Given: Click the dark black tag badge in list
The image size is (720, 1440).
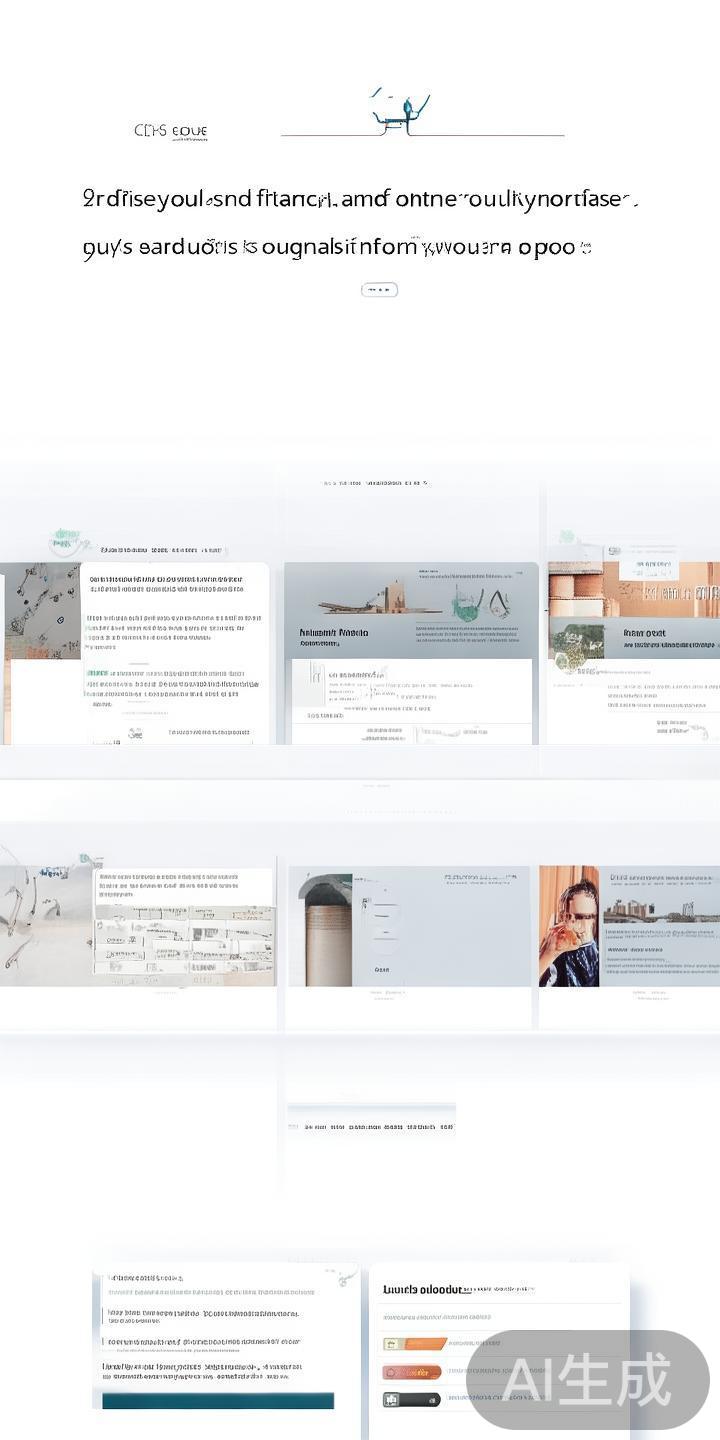Looking at the screenshot, I should point(411,1399).
